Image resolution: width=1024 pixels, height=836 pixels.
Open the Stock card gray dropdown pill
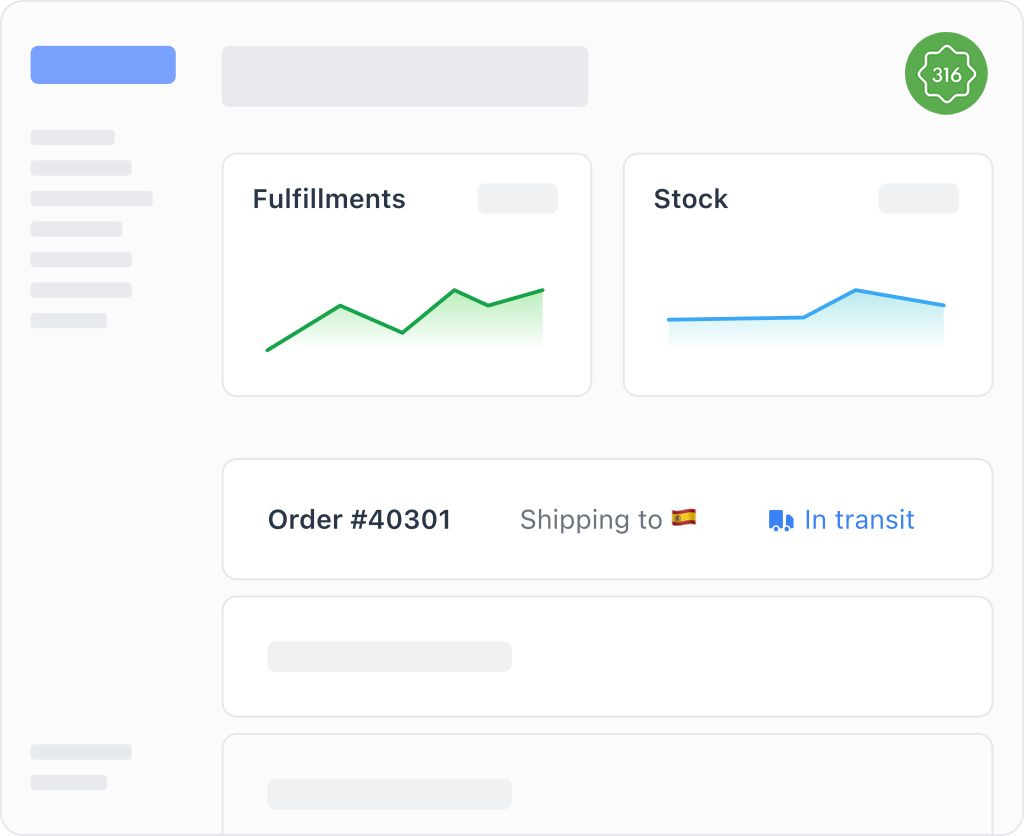pos(918,199)
